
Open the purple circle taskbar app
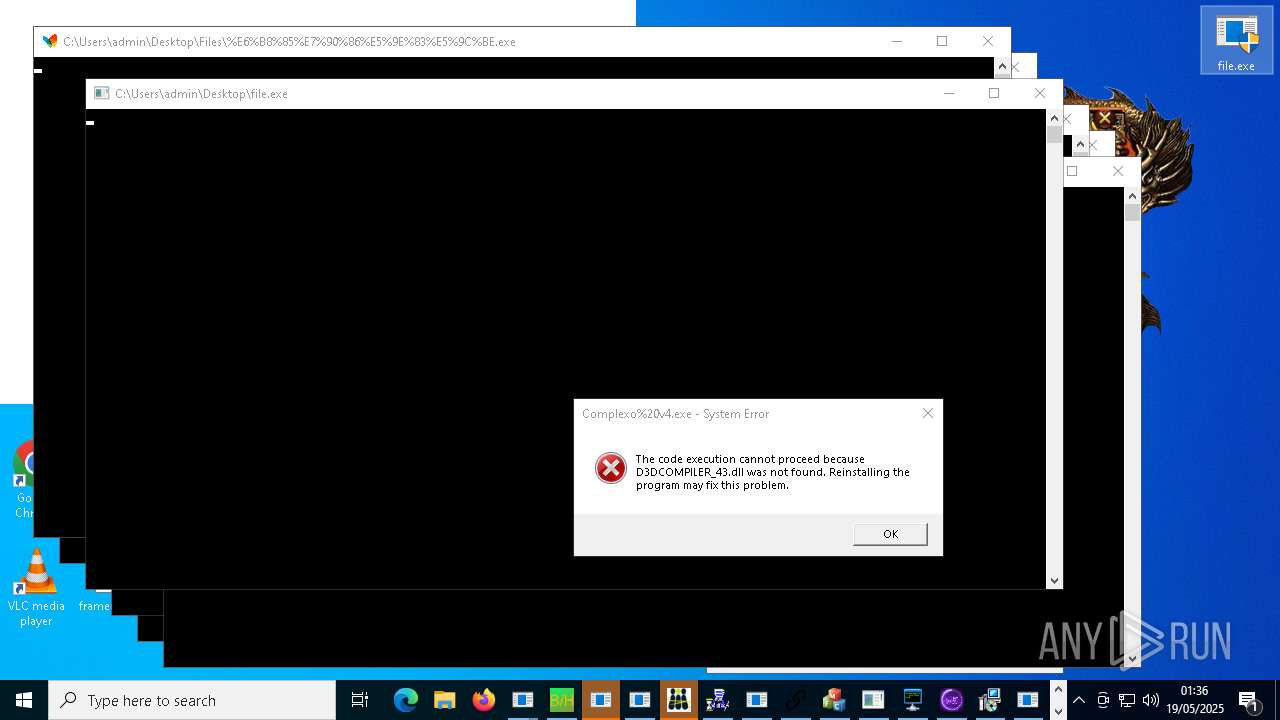tap(951, 700)
